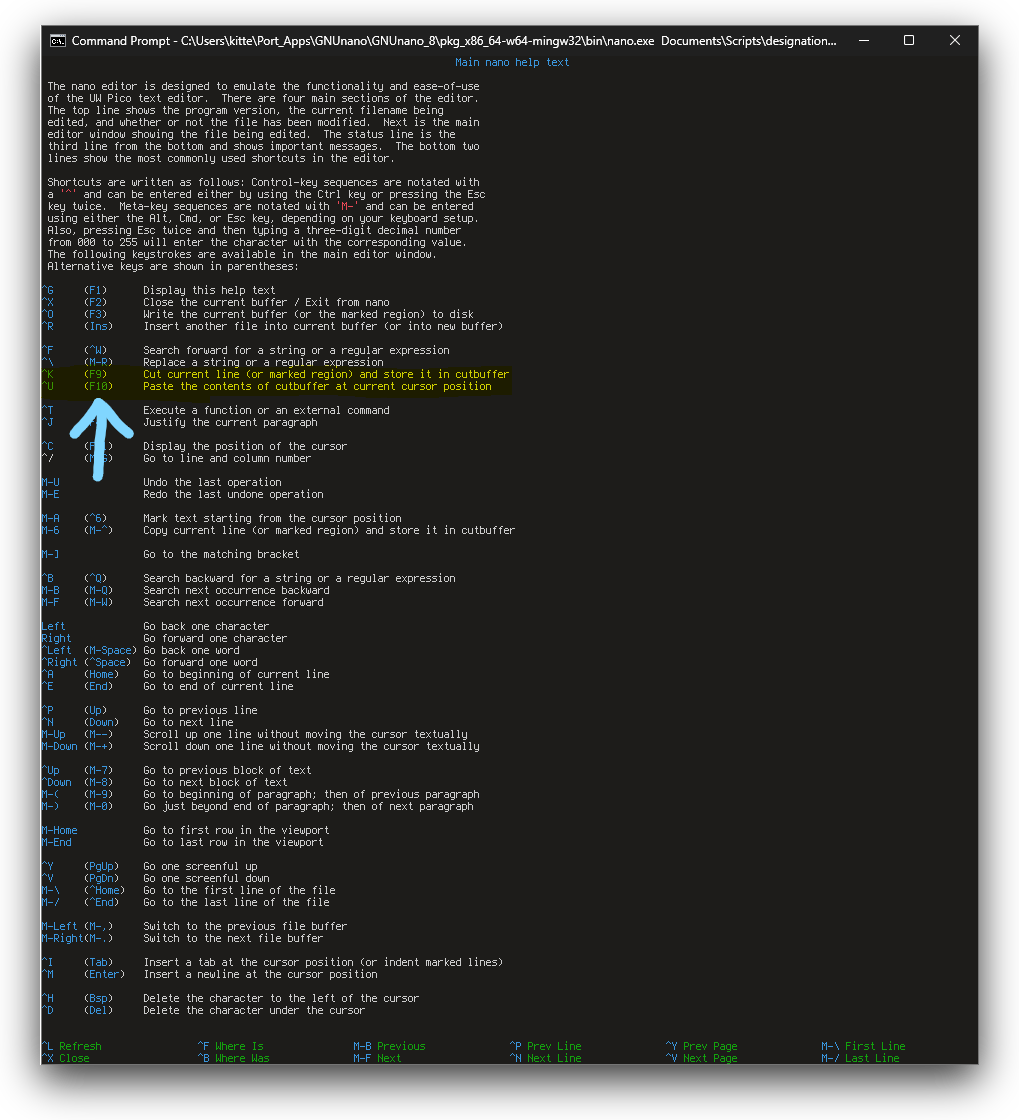The image size is (1019, 1120).
Task: Click 'Display this help text' line
Action: [x=209, y=290]
